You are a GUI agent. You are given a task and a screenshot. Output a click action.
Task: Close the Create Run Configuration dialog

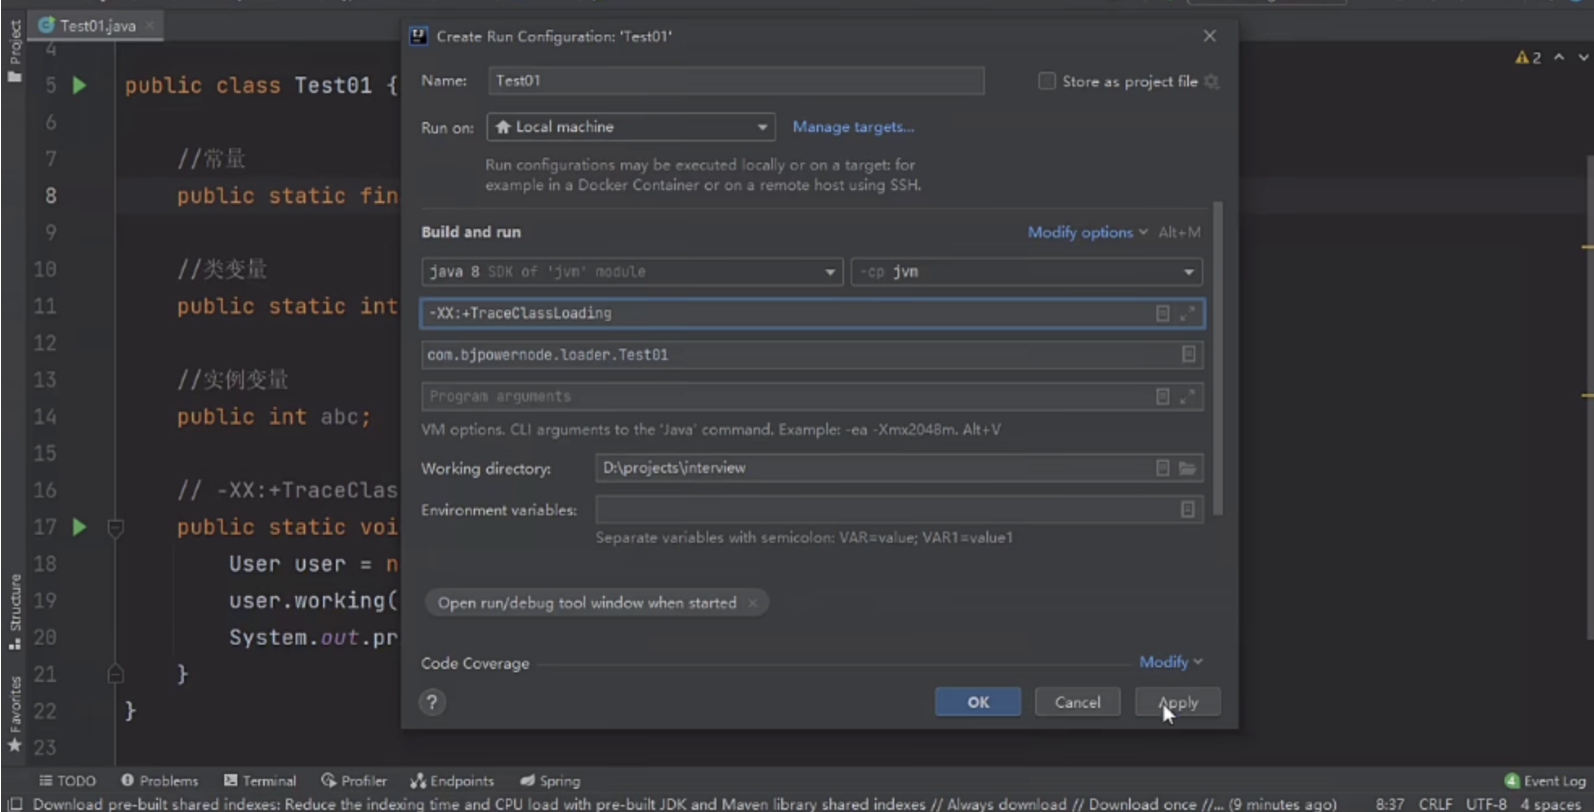coord(1209,36)
